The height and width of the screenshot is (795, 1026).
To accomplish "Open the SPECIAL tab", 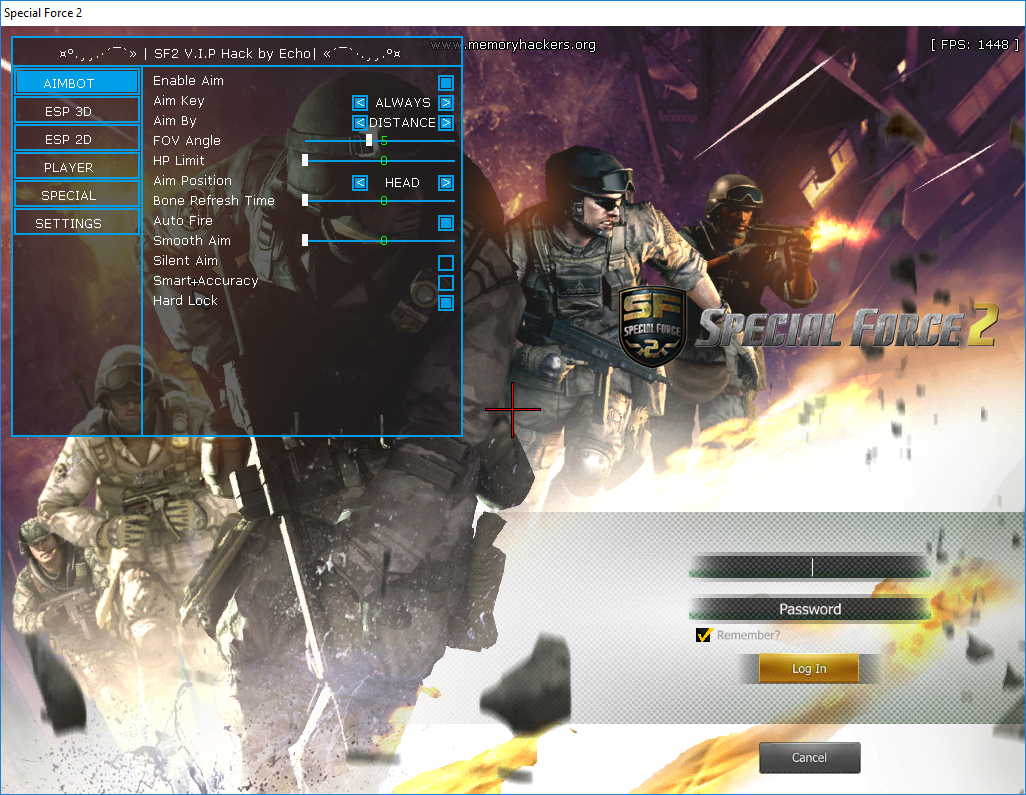I will click(77, 195).
